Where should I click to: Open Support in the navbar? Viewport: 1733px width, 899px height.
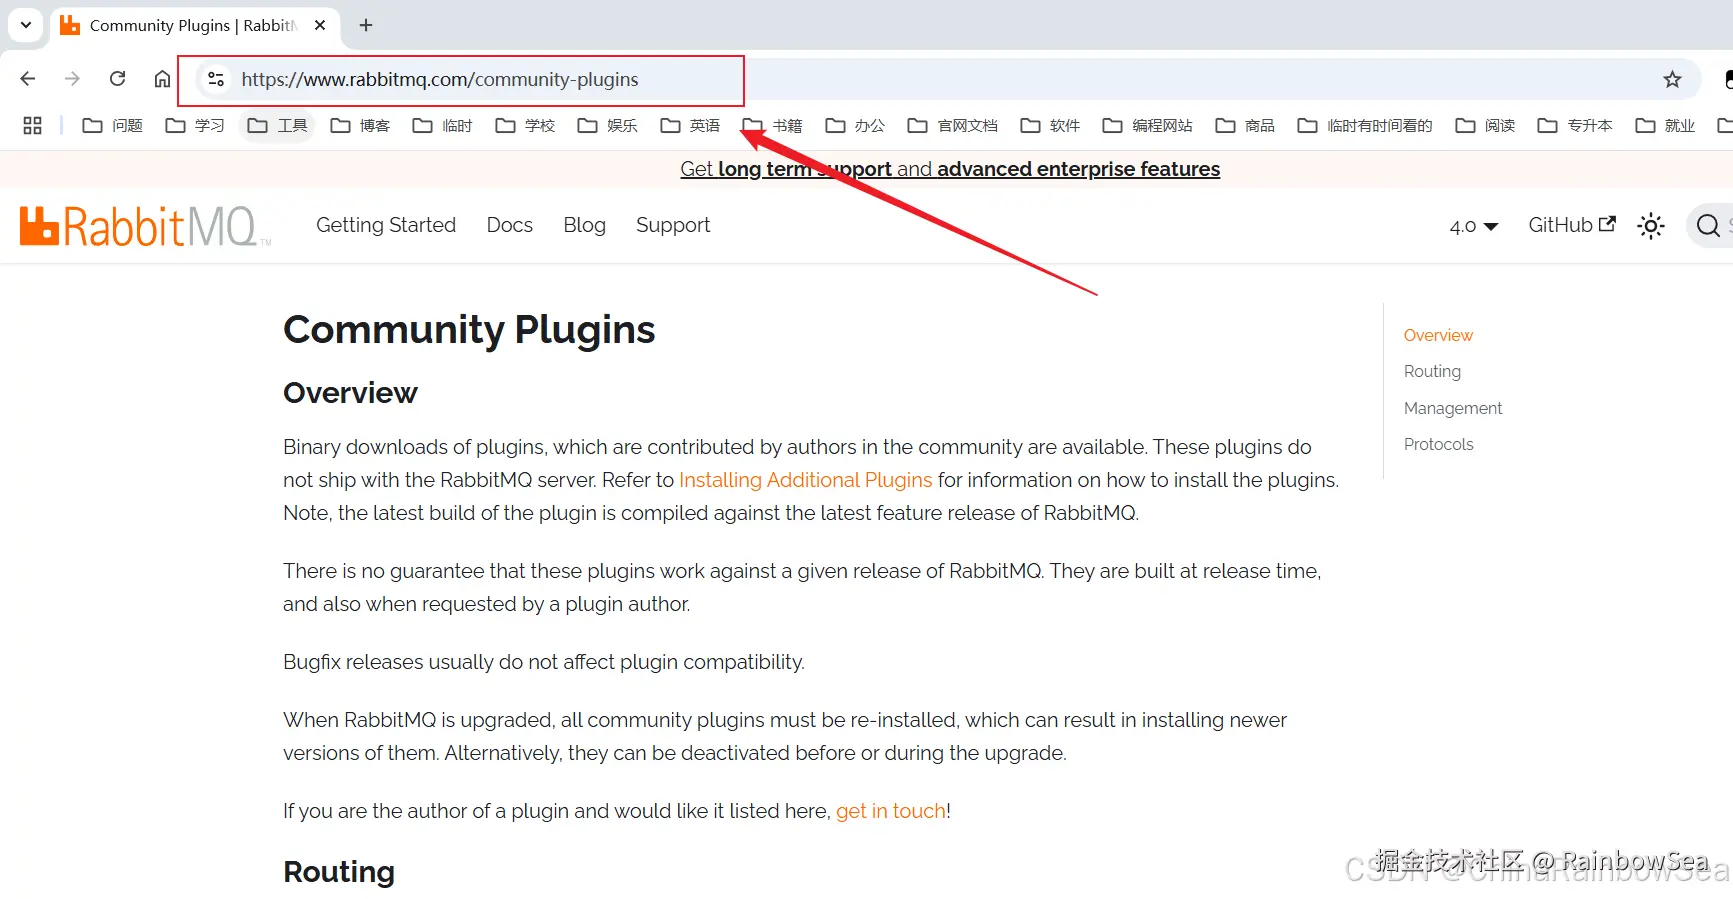(673, 225)
